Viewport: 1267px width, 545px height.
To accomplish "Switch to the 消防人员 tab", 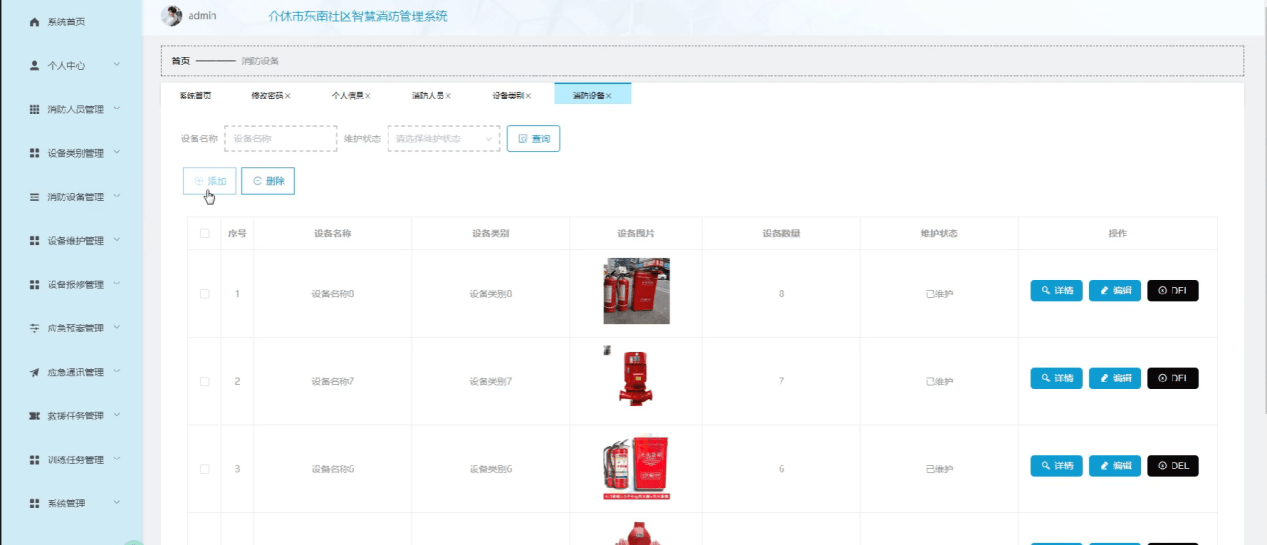I will pos(431,96).
